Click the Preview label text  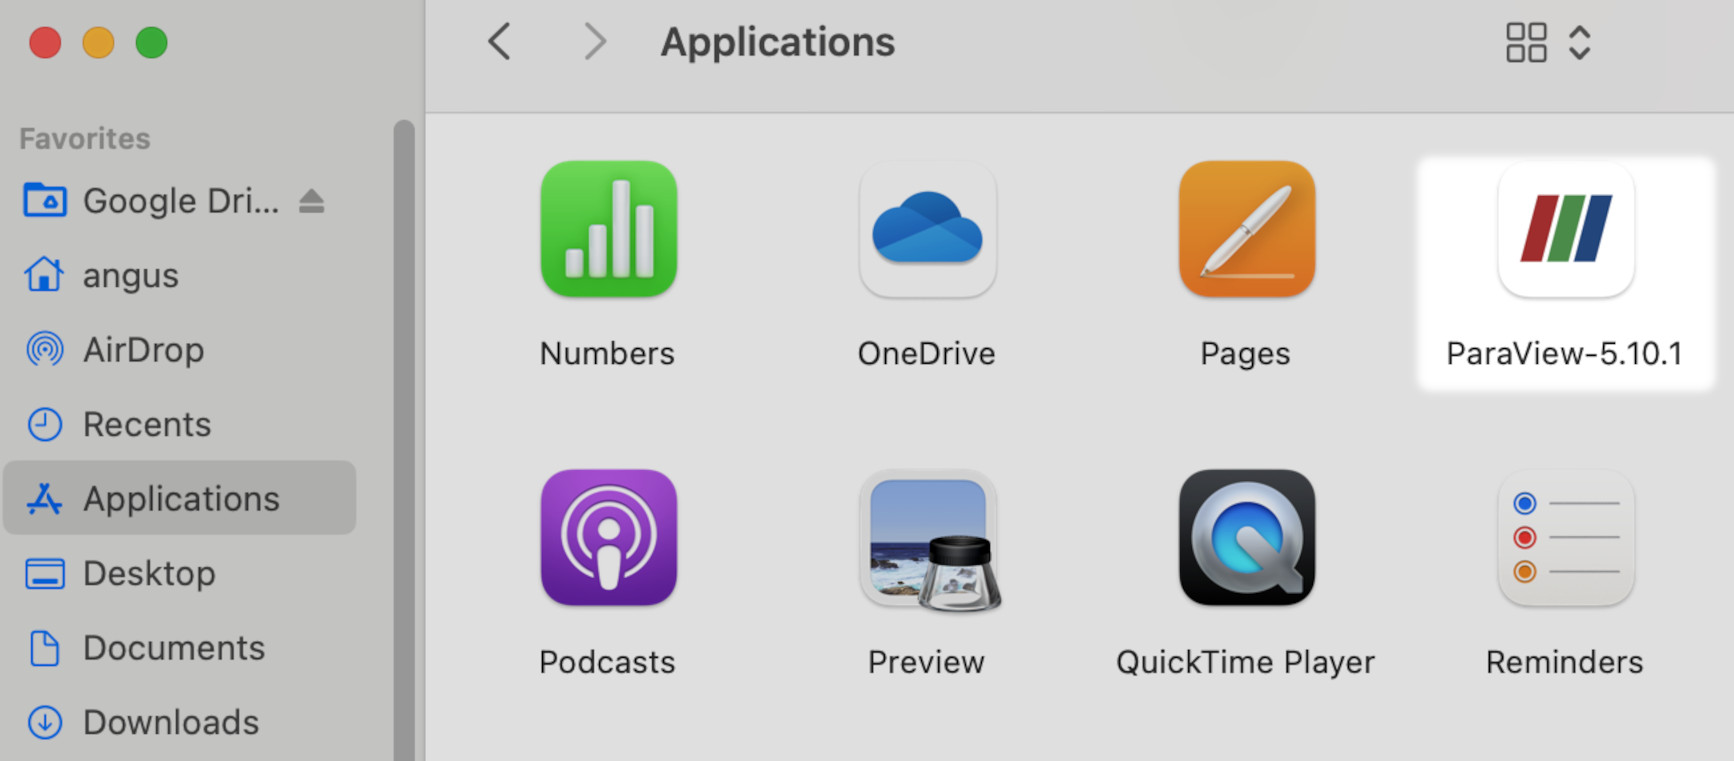tap(926, 662)
